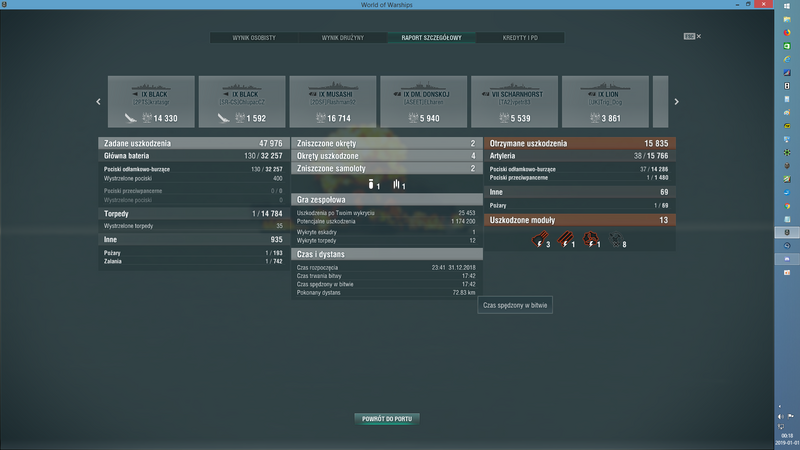
Task: Click the volume icon in system tray
Action: pyautogui.click(x=781, y=417)
